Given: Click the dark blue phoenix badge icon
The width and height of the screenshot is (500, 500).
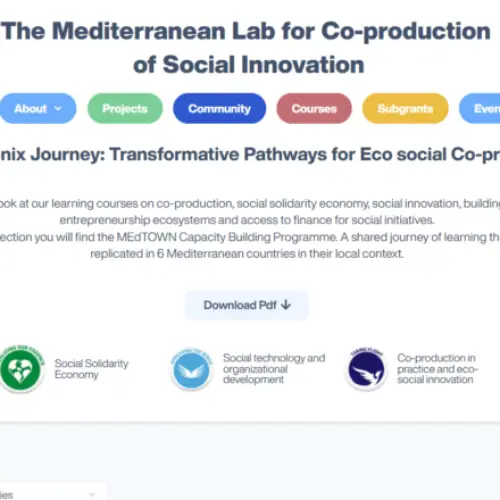Looking at the screenshot, I should [366, 369].
